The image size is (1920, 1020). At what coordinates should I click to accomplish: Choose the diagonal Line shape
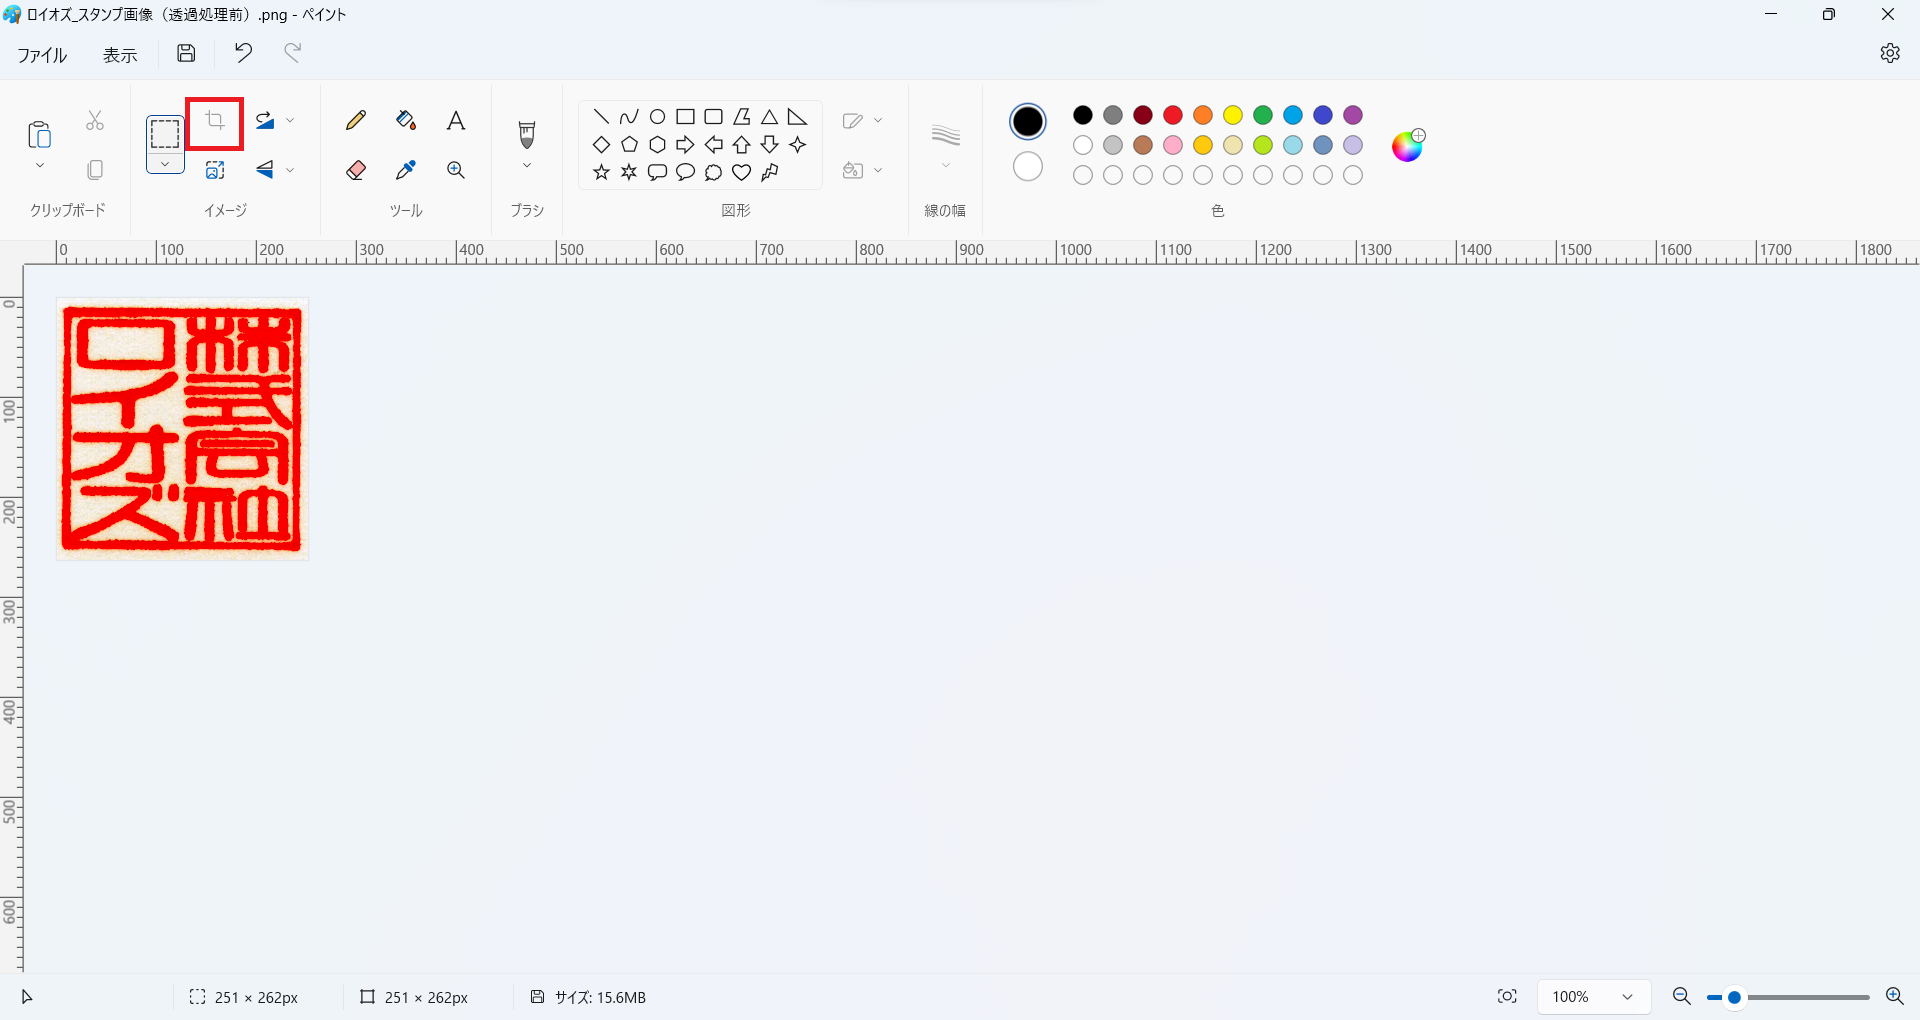coord(601,117)
